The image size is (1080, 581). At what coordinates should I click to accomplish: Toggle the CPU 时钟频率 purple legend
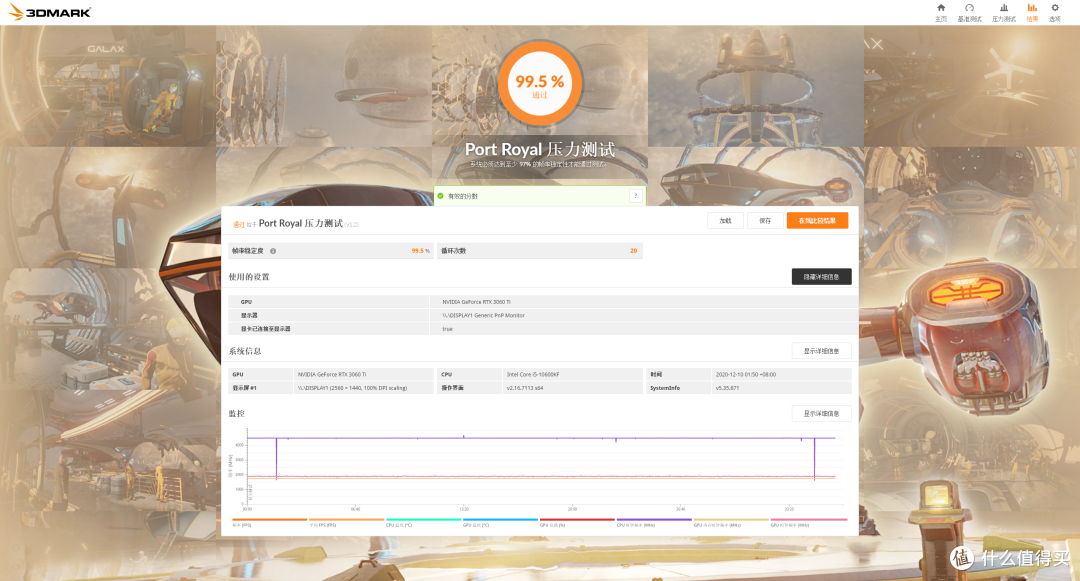[654, 522]
